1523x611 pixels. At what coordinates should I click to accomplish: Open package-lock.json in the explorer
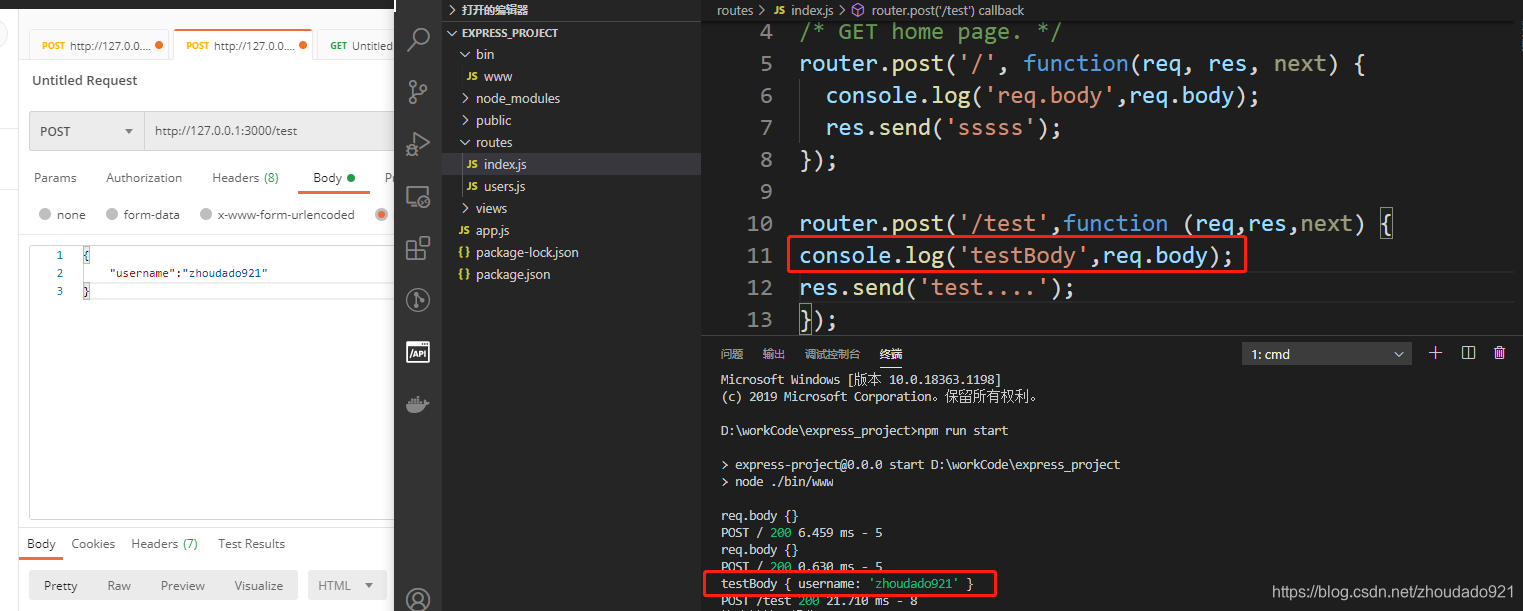(571, 253)
